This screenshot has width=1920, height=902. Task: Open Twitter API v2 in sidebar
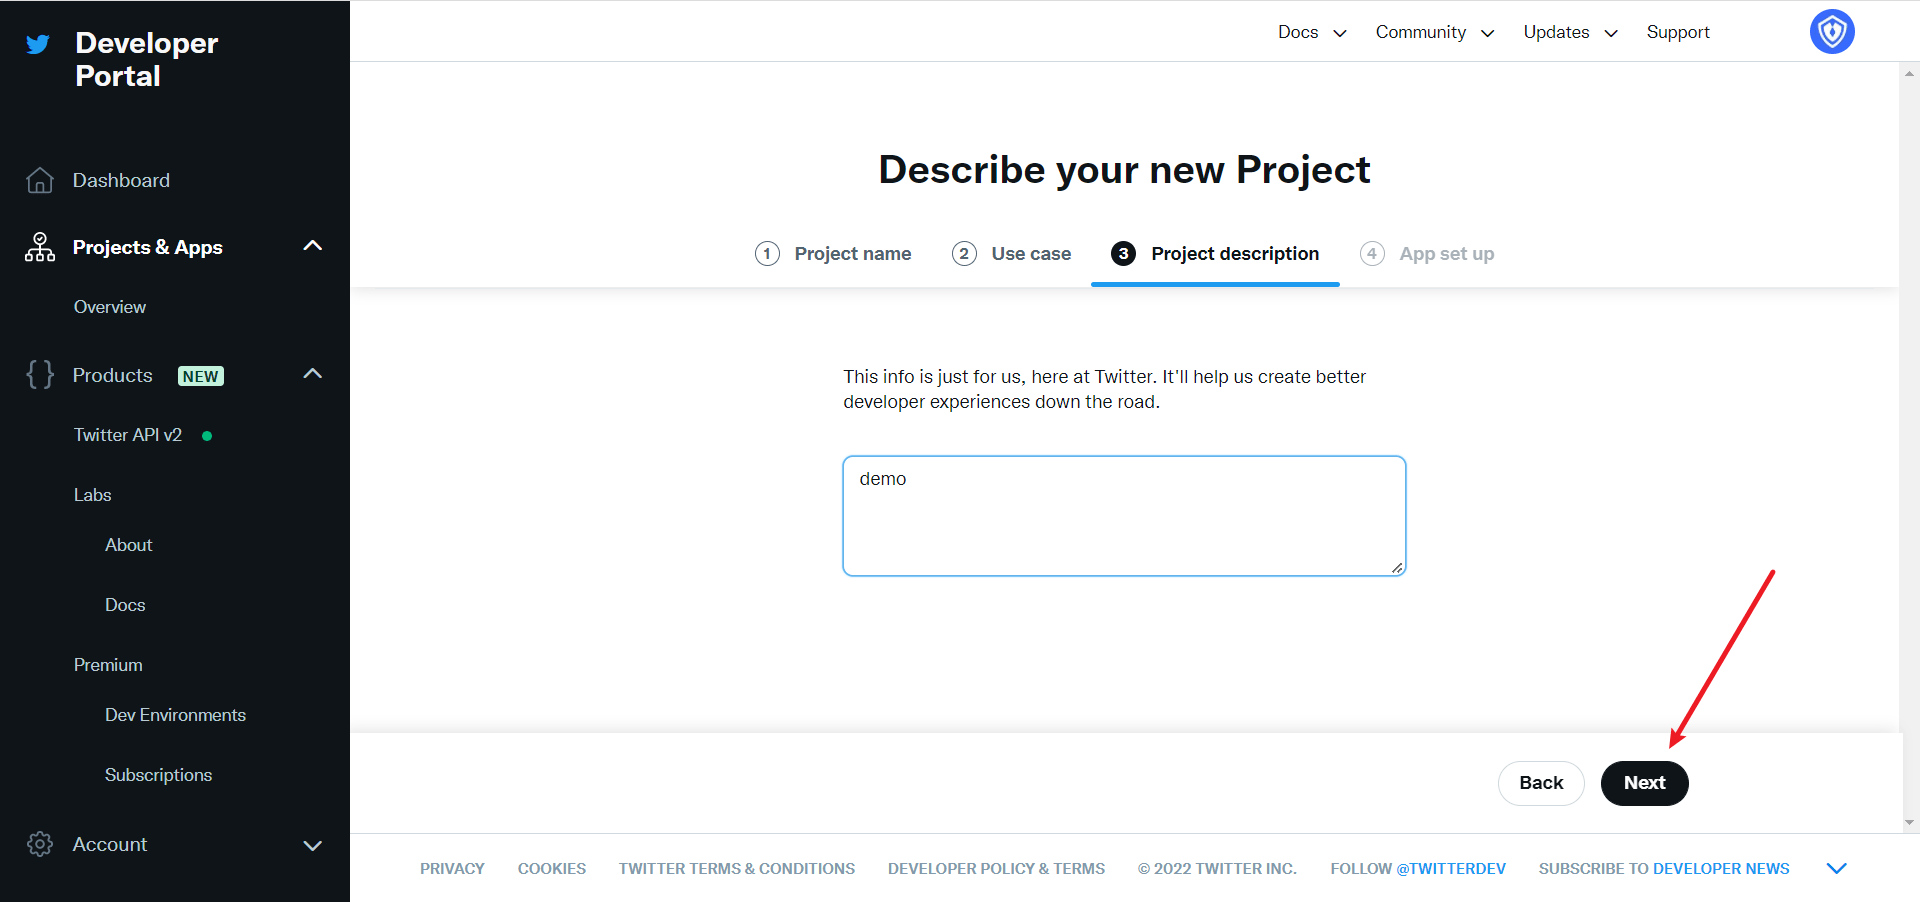pos(128,435)
